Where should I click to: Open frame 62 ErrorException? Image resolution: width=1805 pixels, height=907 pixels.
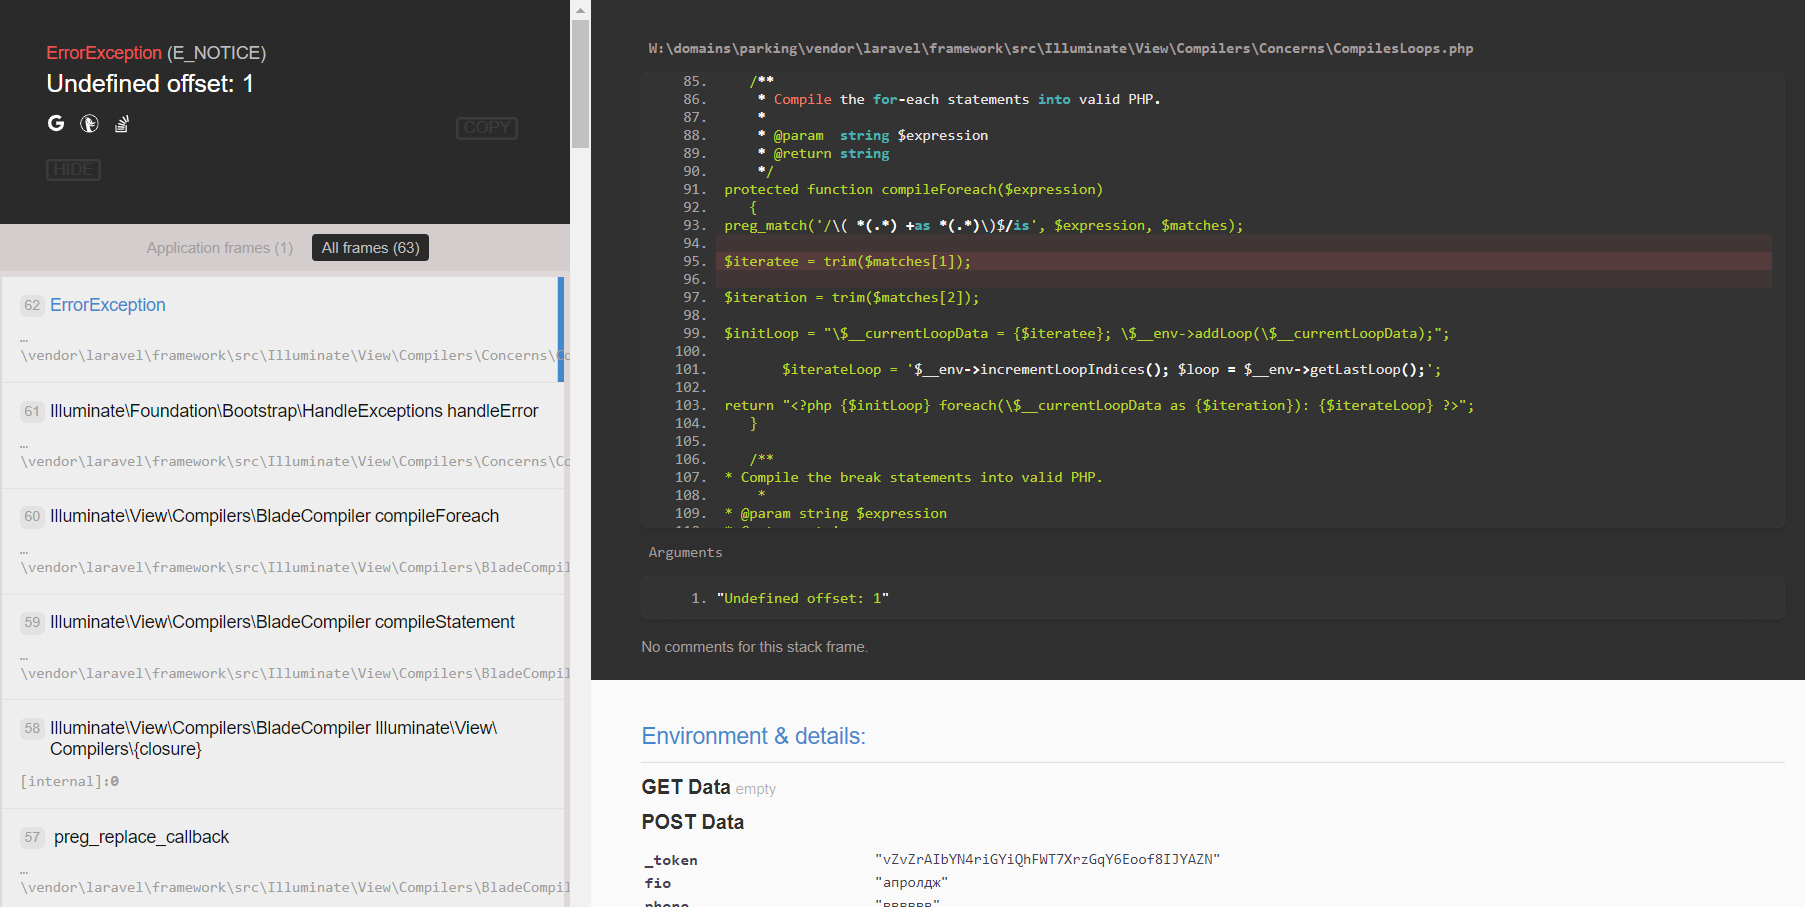(x=281, y=329)
